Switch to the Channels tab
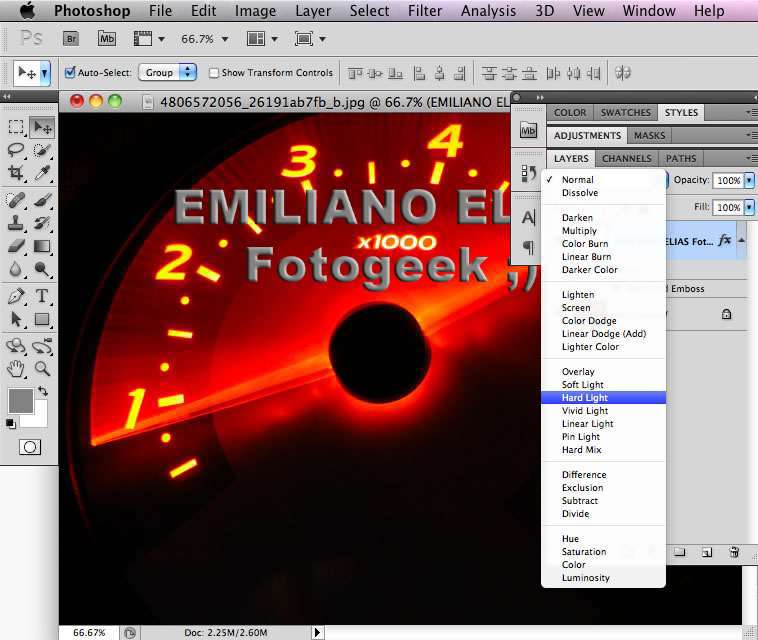This screenshot has width=758, height=640. click(627, 159)
